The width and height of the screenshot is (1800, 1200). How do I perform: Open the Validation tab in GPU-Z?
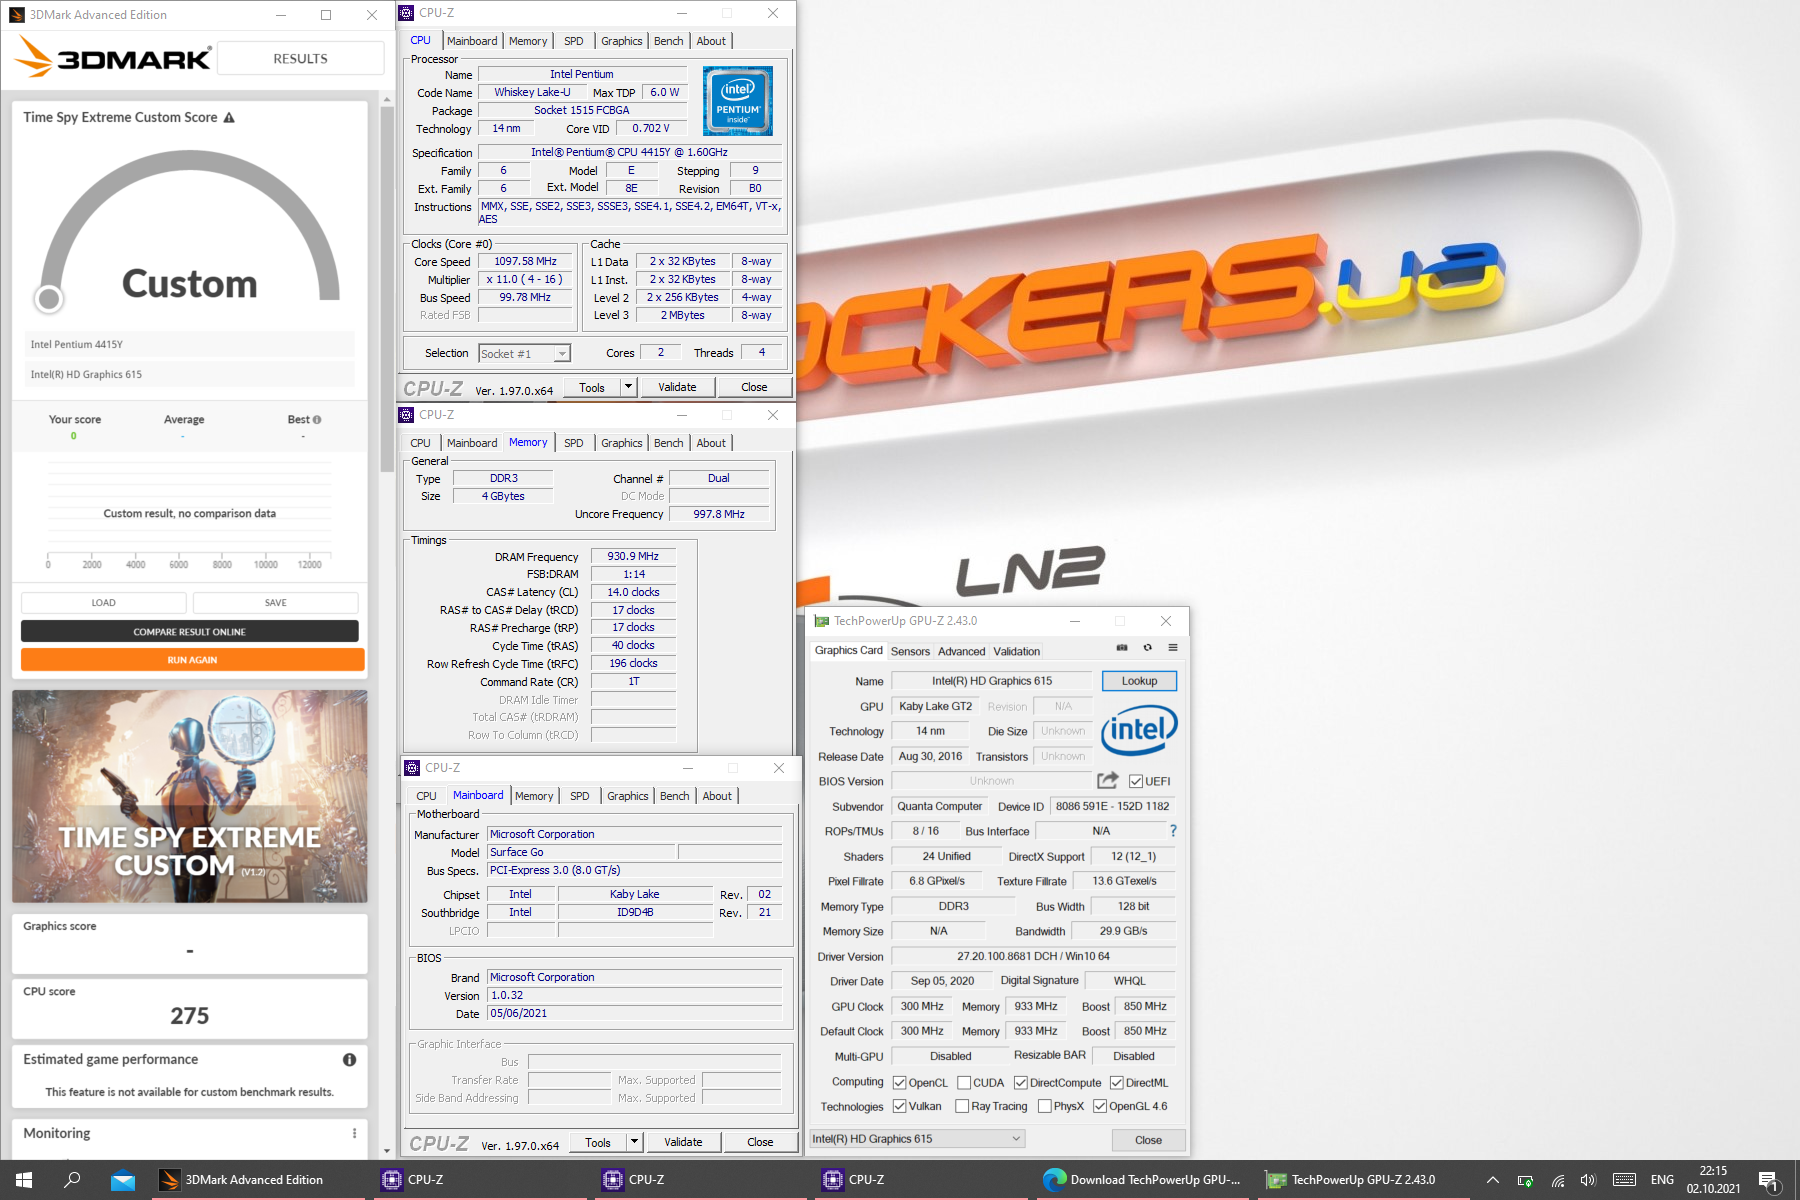pos(1017,651)
